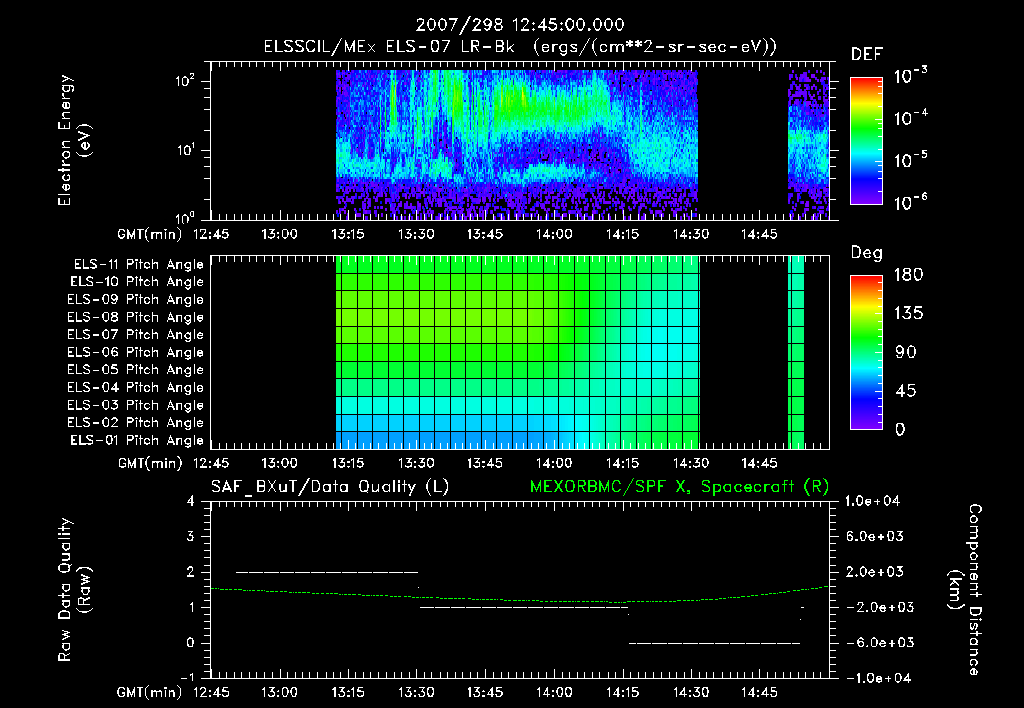Select the 'ELS-02 Pitch Angle' row label
This screenshot has width=1024, height=708.
pos(136,423)
